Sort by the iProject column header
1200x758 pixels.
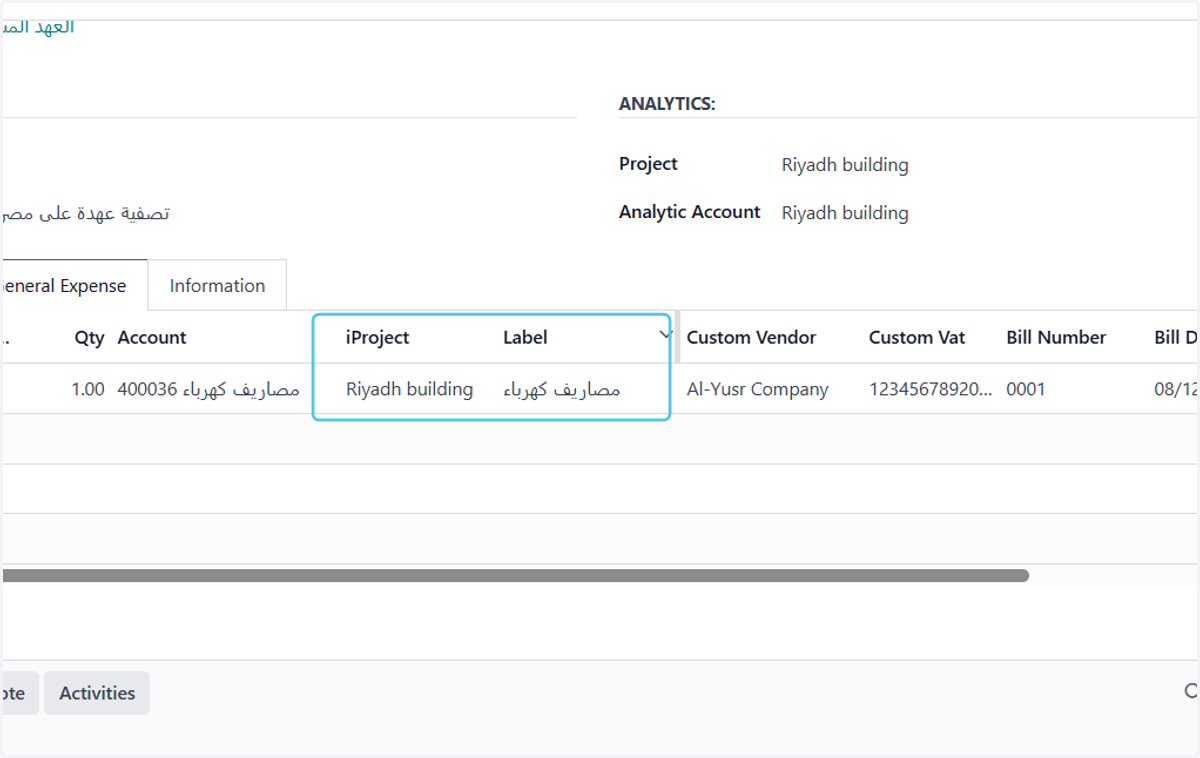click(378, 337)
